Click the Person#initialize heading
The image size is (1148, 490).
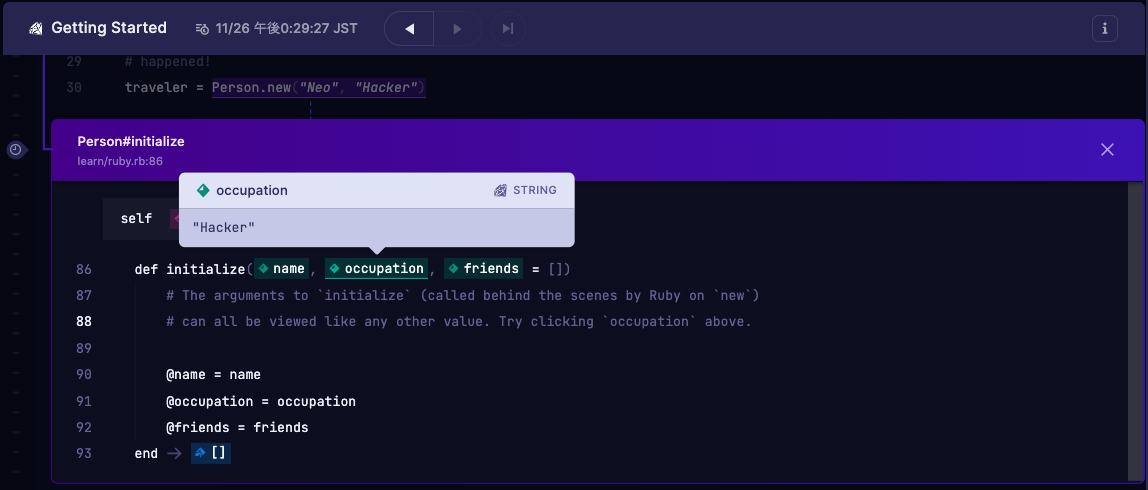point(131,141)
